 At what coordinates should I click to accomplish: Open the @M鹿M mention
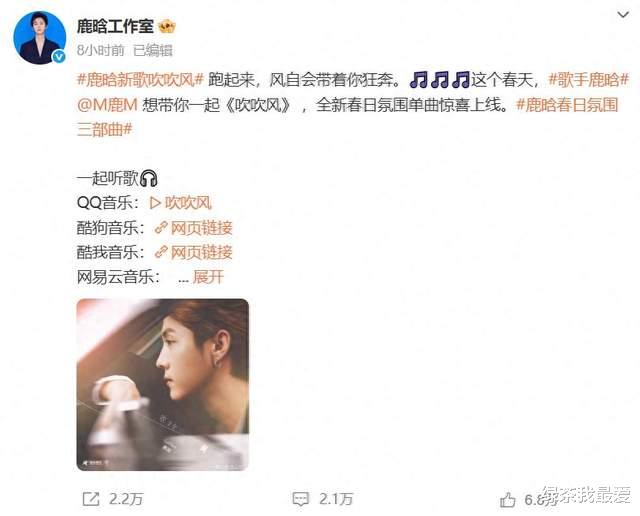click(107, 105)
